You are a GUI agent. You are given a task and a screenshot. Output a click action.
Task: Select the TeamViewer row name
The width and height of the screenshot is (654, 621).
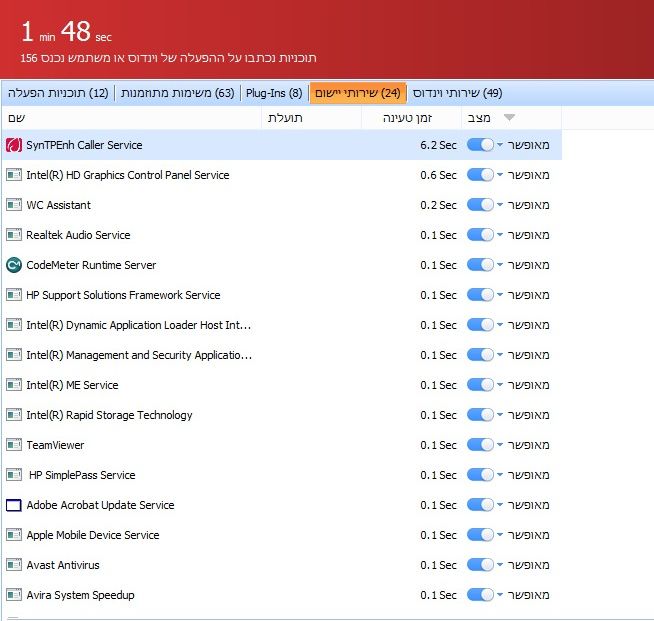tap(55, 445)
